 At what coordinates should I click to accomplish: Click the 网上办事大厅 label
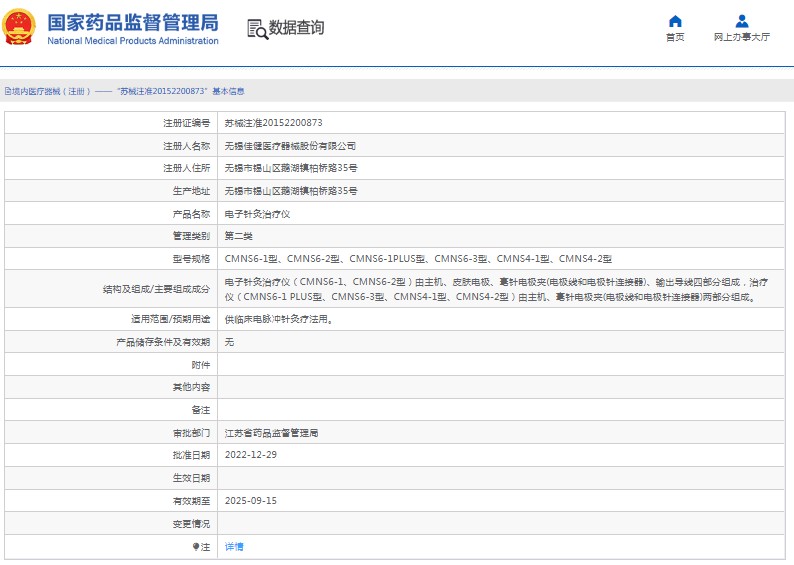pyautogui.click(x=742, y=37)
